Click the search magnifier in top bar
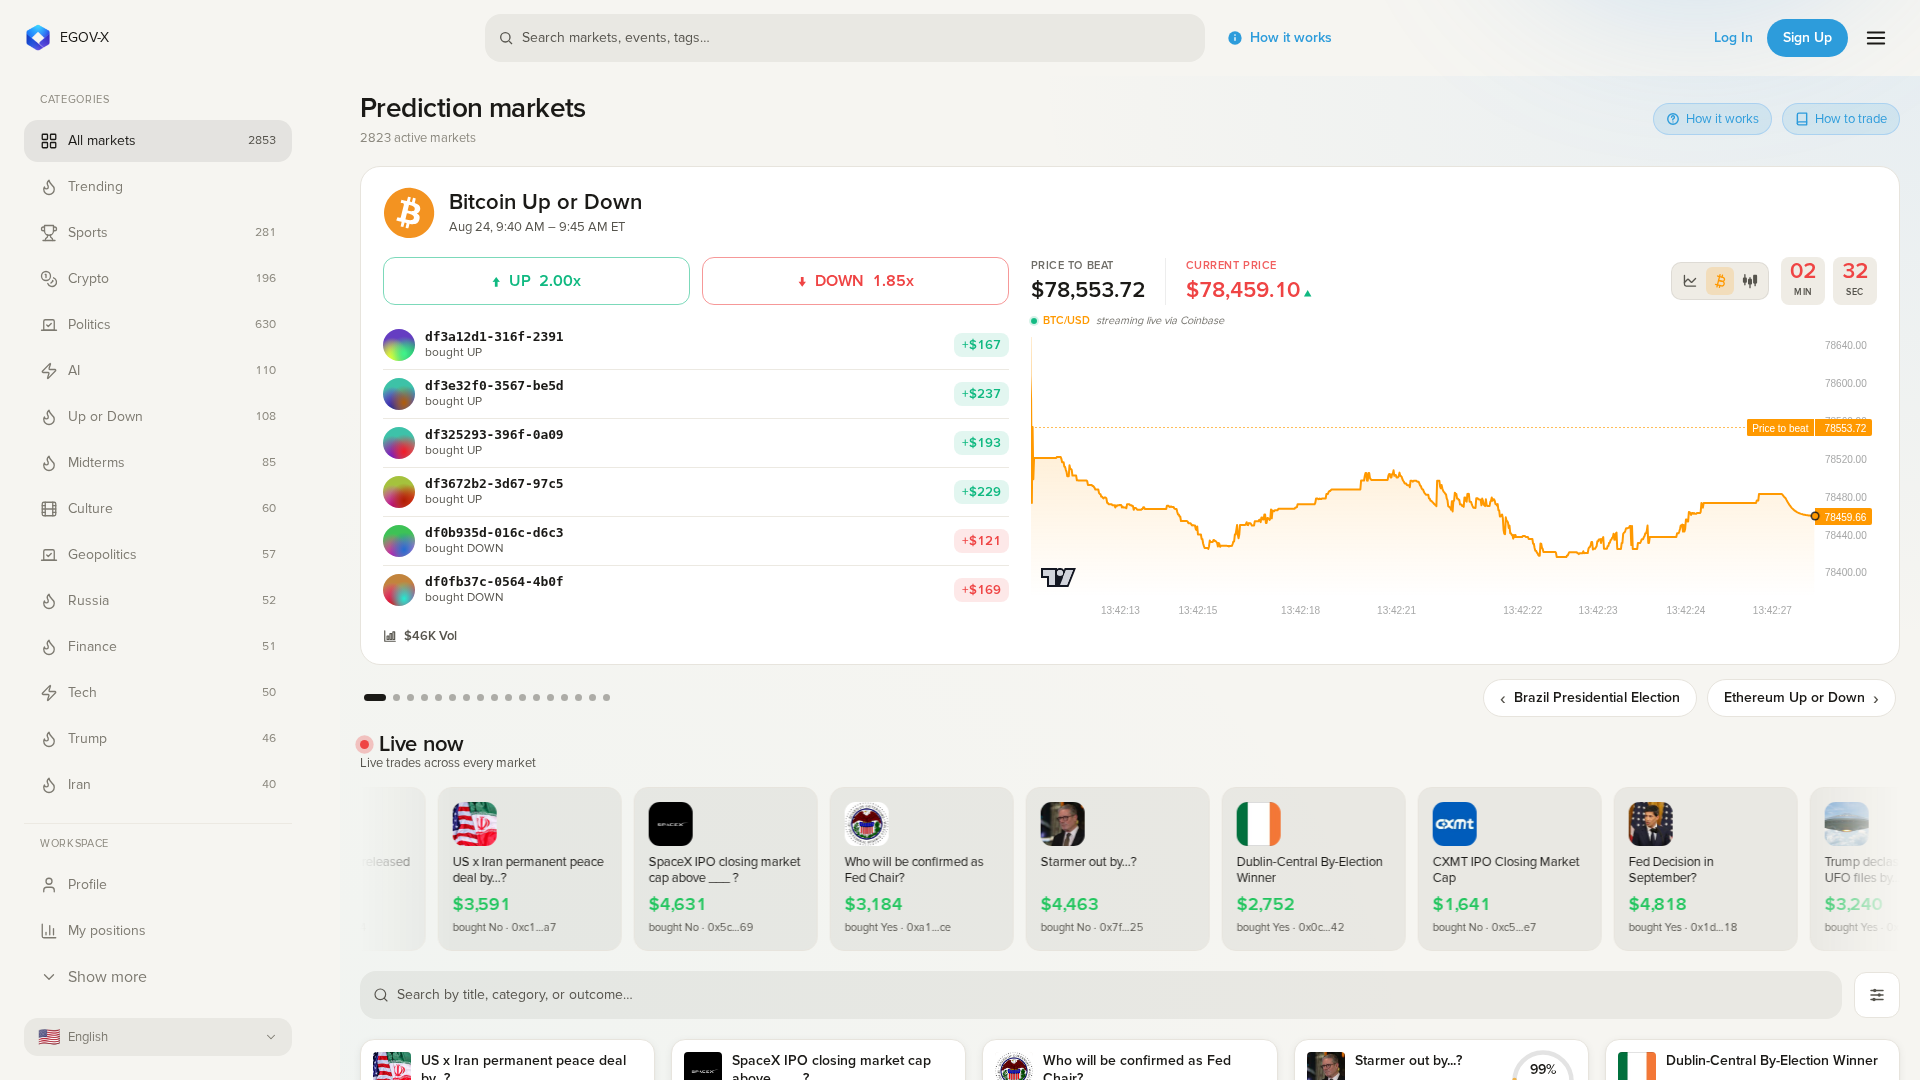The image size is (1920, 1080). pyautogui.click(x=506, y=38)
